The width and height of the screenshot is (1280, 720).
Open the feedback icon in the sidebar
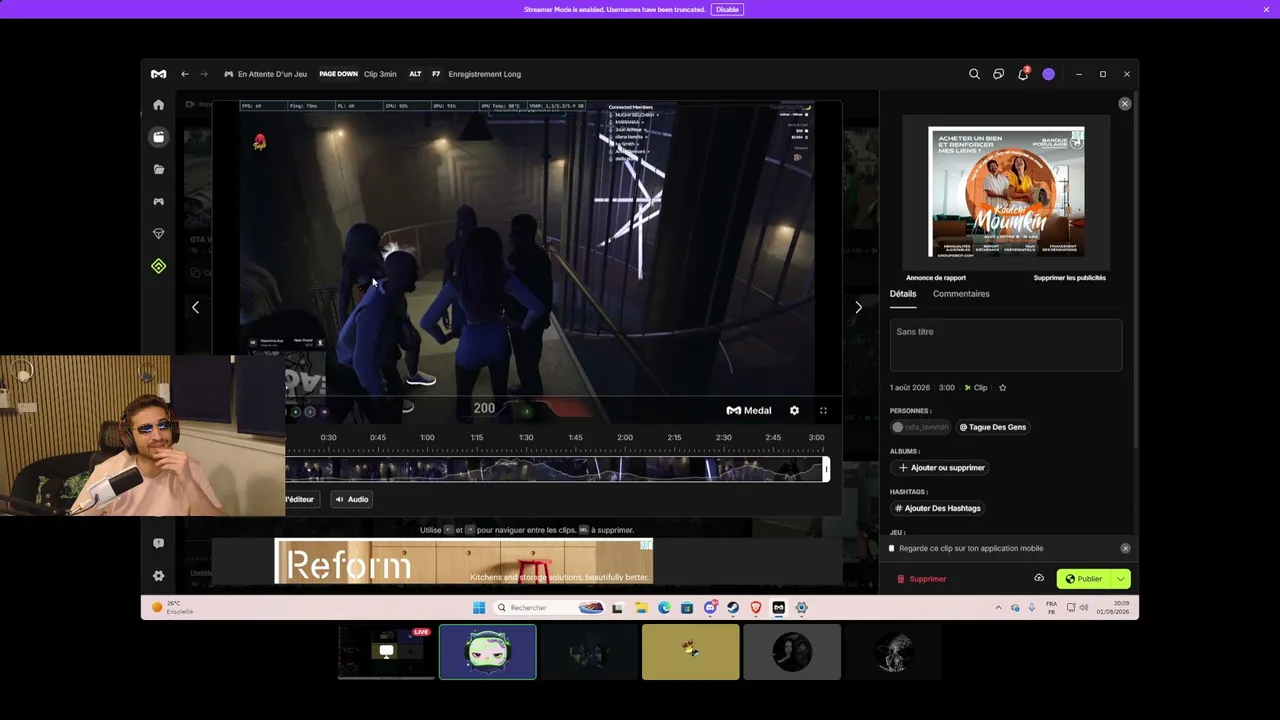point(158,543)
